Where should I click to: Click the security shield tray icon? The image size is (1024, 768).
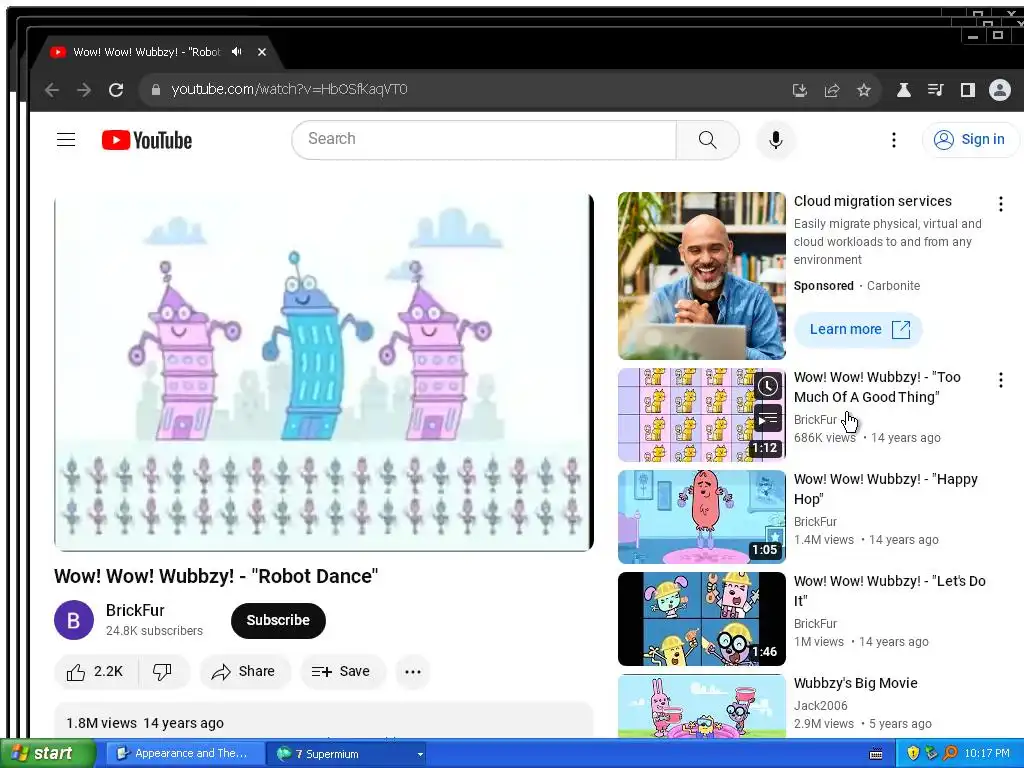pos(913,754)
